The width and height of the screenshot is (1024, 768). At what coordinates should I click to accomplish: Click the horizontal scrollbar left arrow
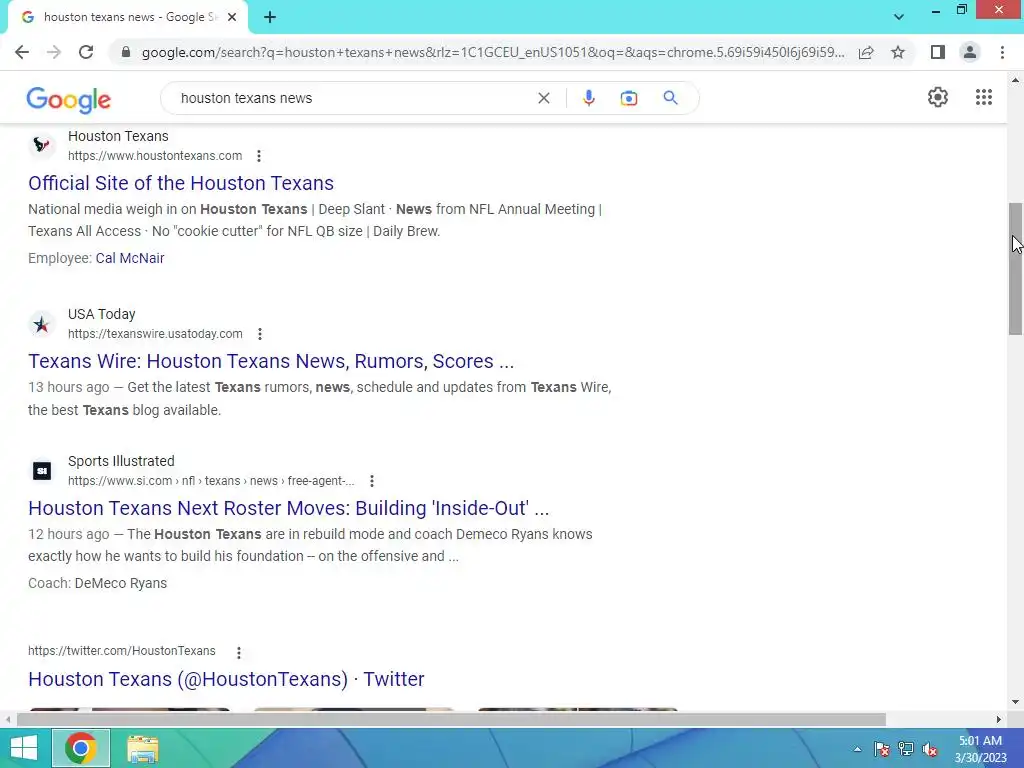(7, 720)
